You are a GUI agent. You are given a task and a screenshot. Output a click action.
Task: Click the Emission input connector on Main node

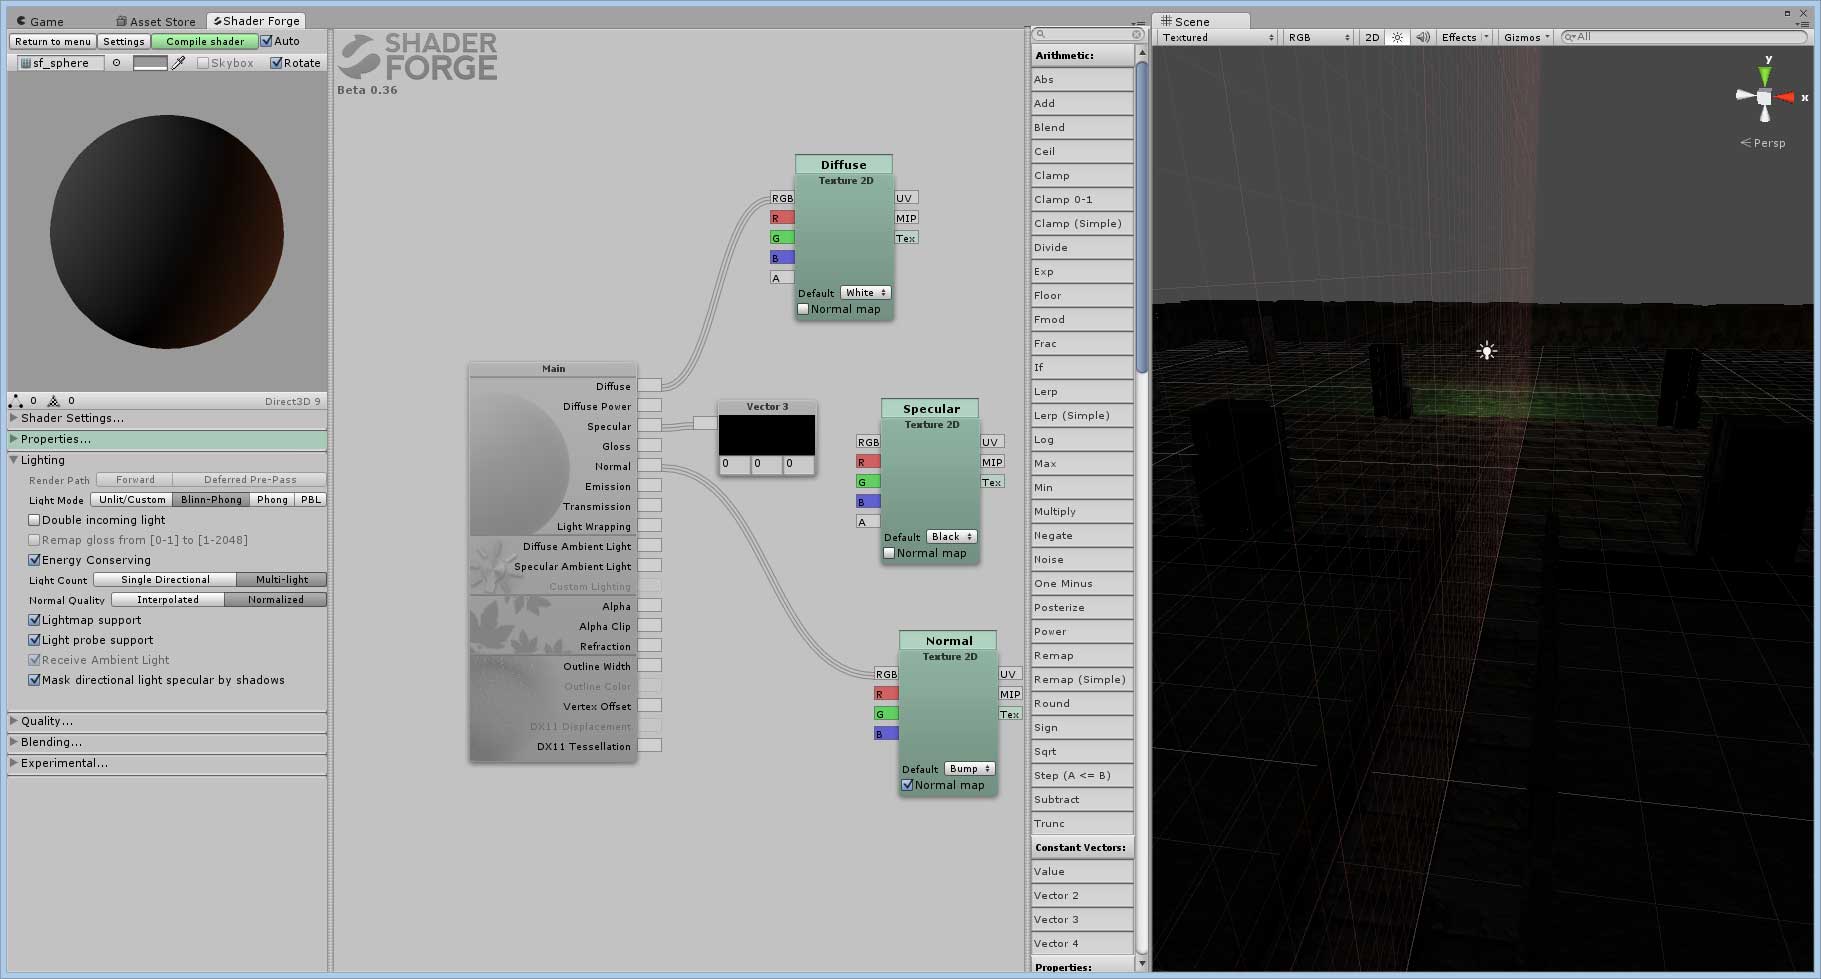[649, 486]
